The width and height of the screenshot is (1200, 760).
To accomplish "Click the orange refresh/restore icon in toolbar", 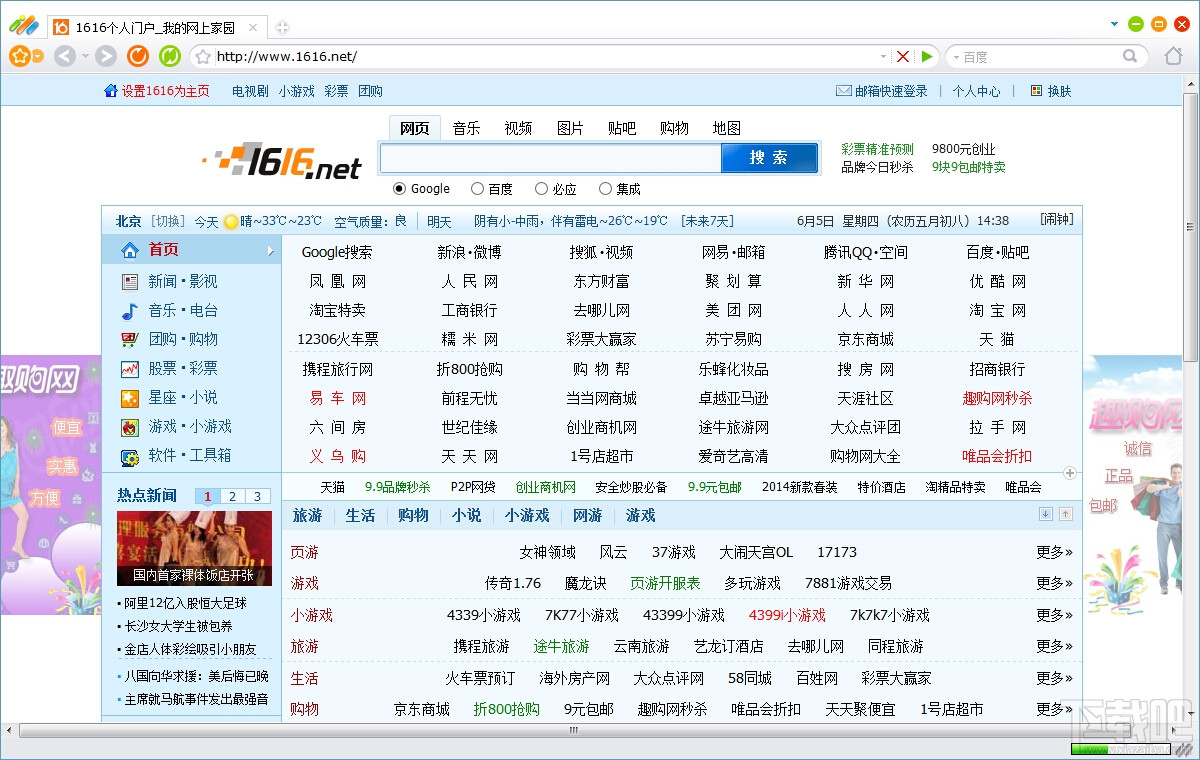I will [x=138, y=57].
